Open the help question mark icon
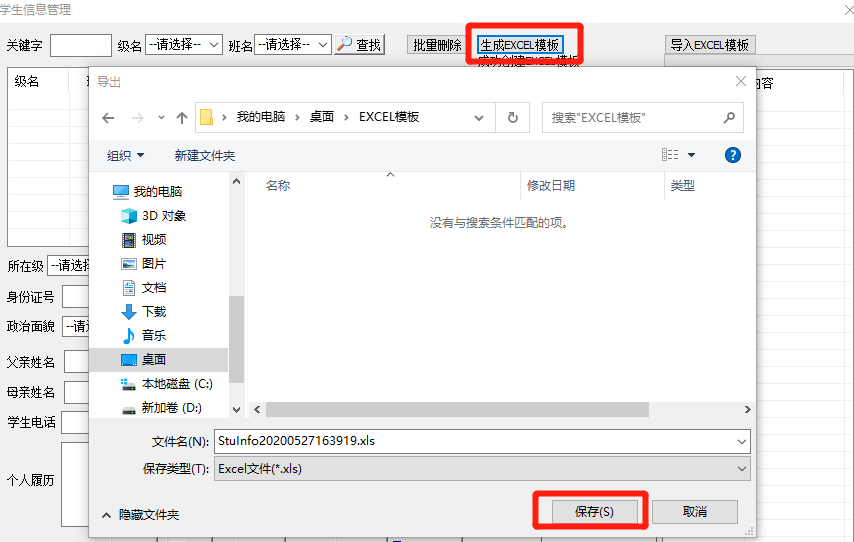 [x=733, y=155]
